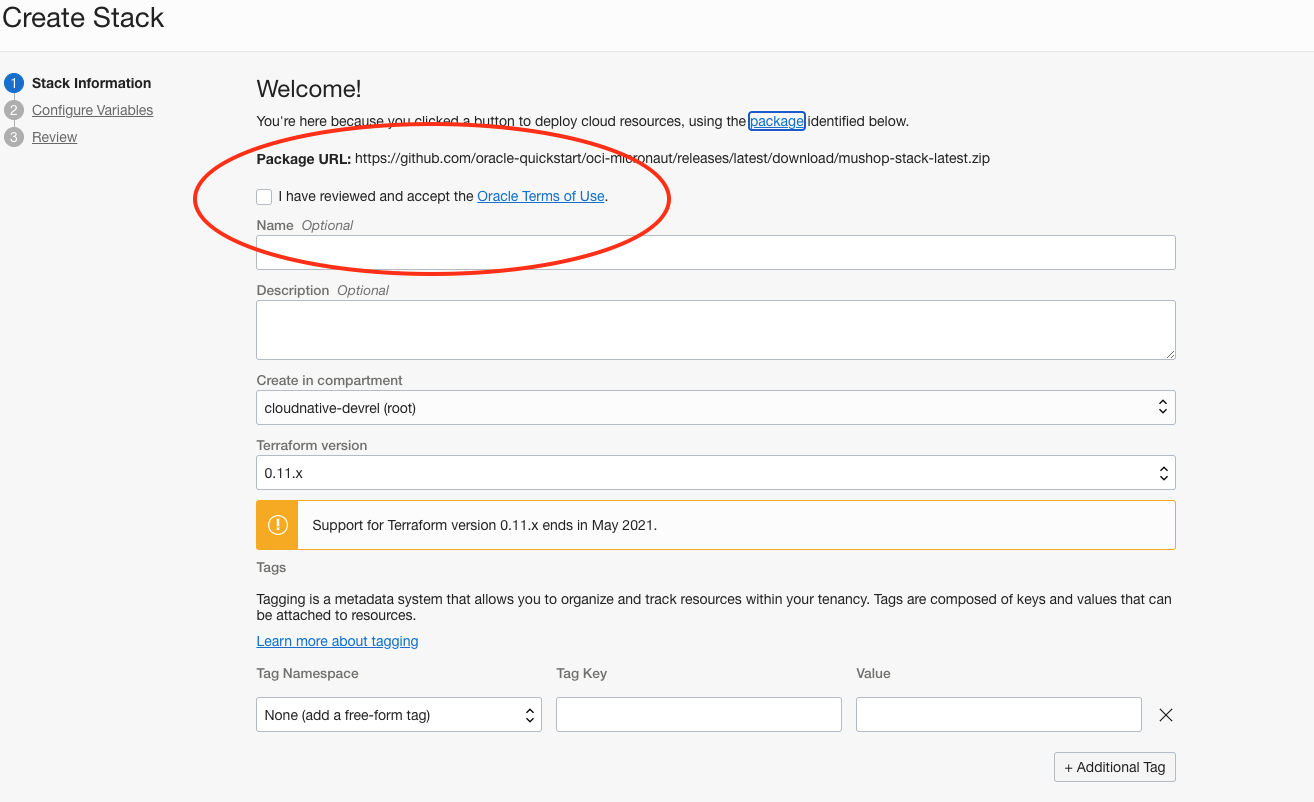
Task: Click into the Name input field
Action: [x=716, y=252]
